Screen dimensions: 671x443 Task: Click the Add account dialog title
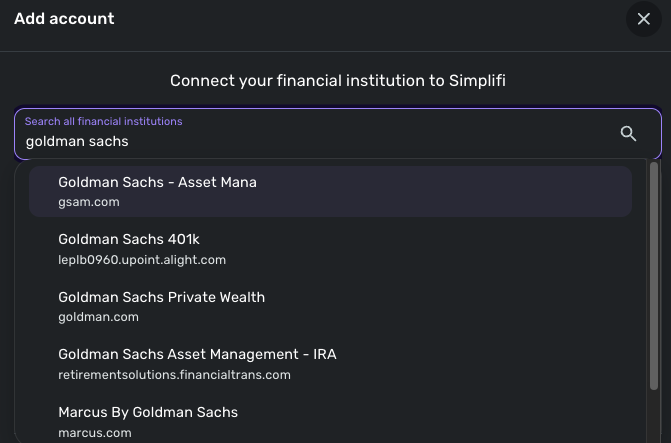point(64,19)
